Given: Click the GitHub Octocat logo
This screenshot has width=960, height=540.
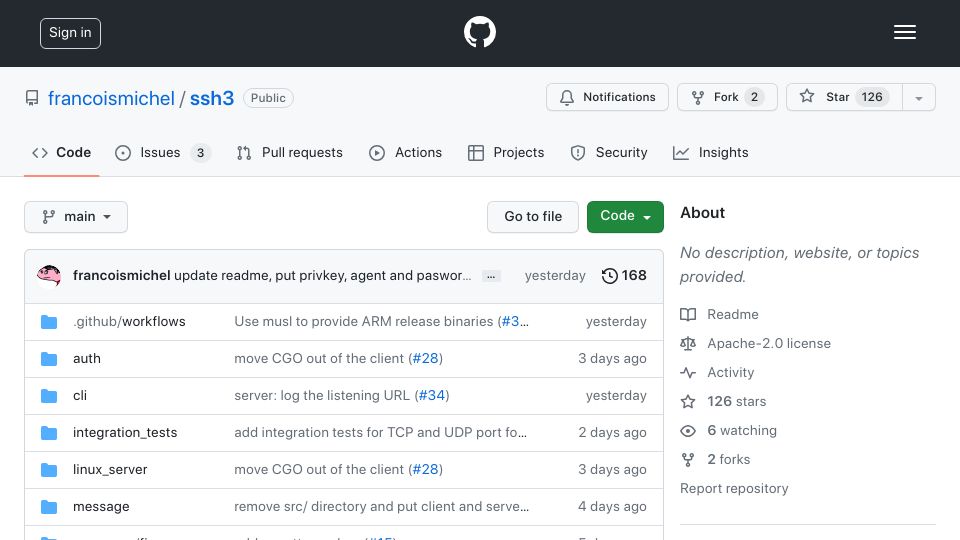Looking at the screenshot, I should pos(479,32).
